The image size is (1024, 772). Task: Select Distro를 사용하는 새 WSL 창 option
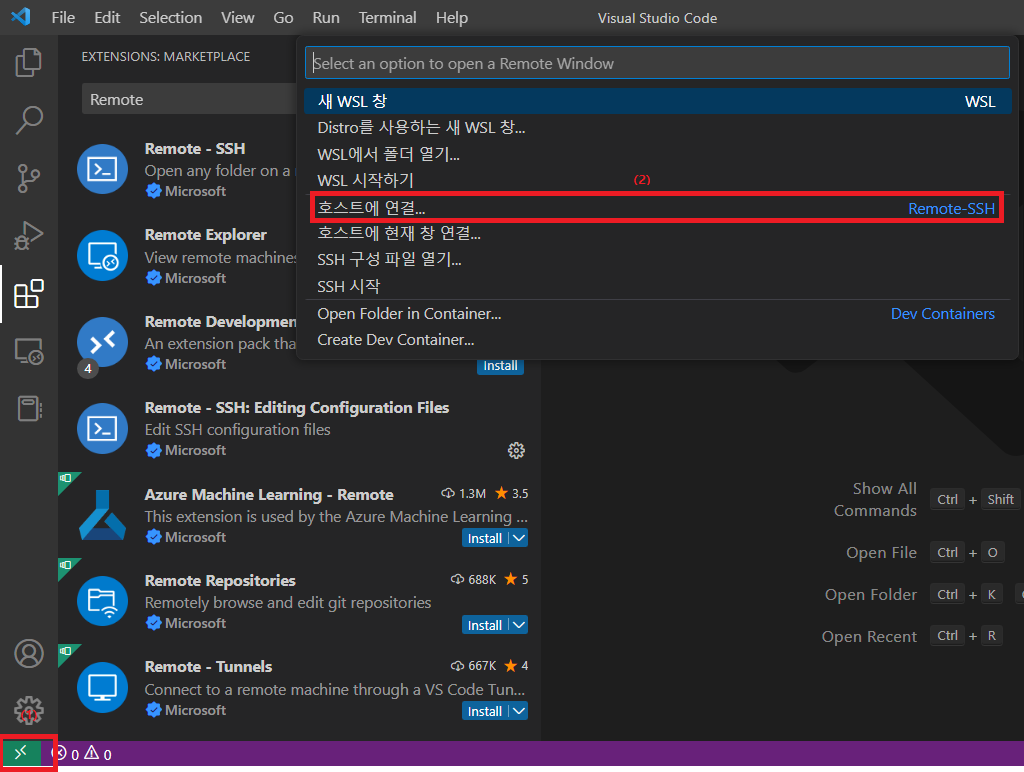tap(658, 127)
